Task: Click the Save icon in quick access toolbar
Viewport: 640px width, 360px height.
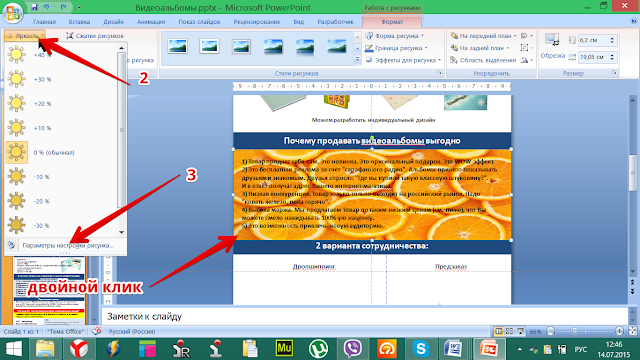Action: click(x=34, y=7)
